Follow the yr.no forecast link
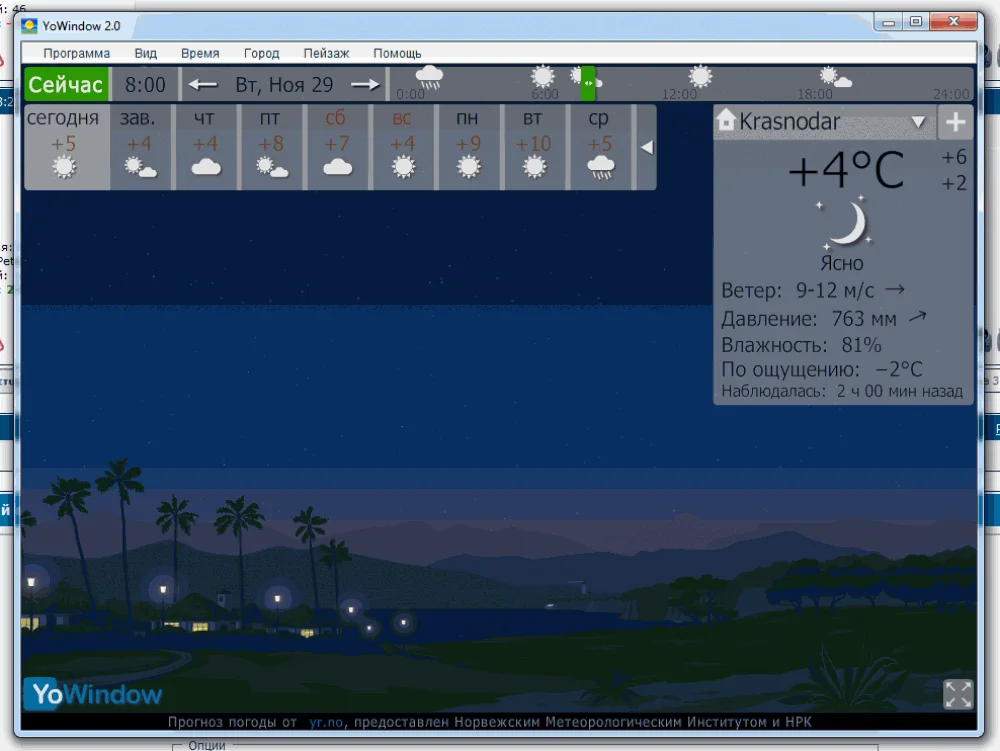This screenshot has height=751, width=1000. pyautogui.click(x=327, y=721)
